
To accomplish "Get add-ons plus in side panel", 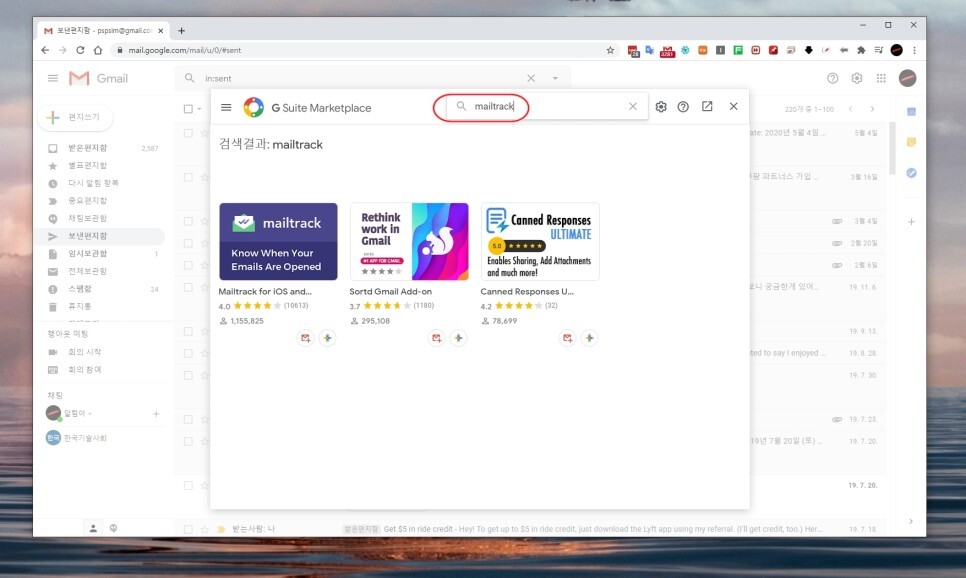I will [911, 222].
